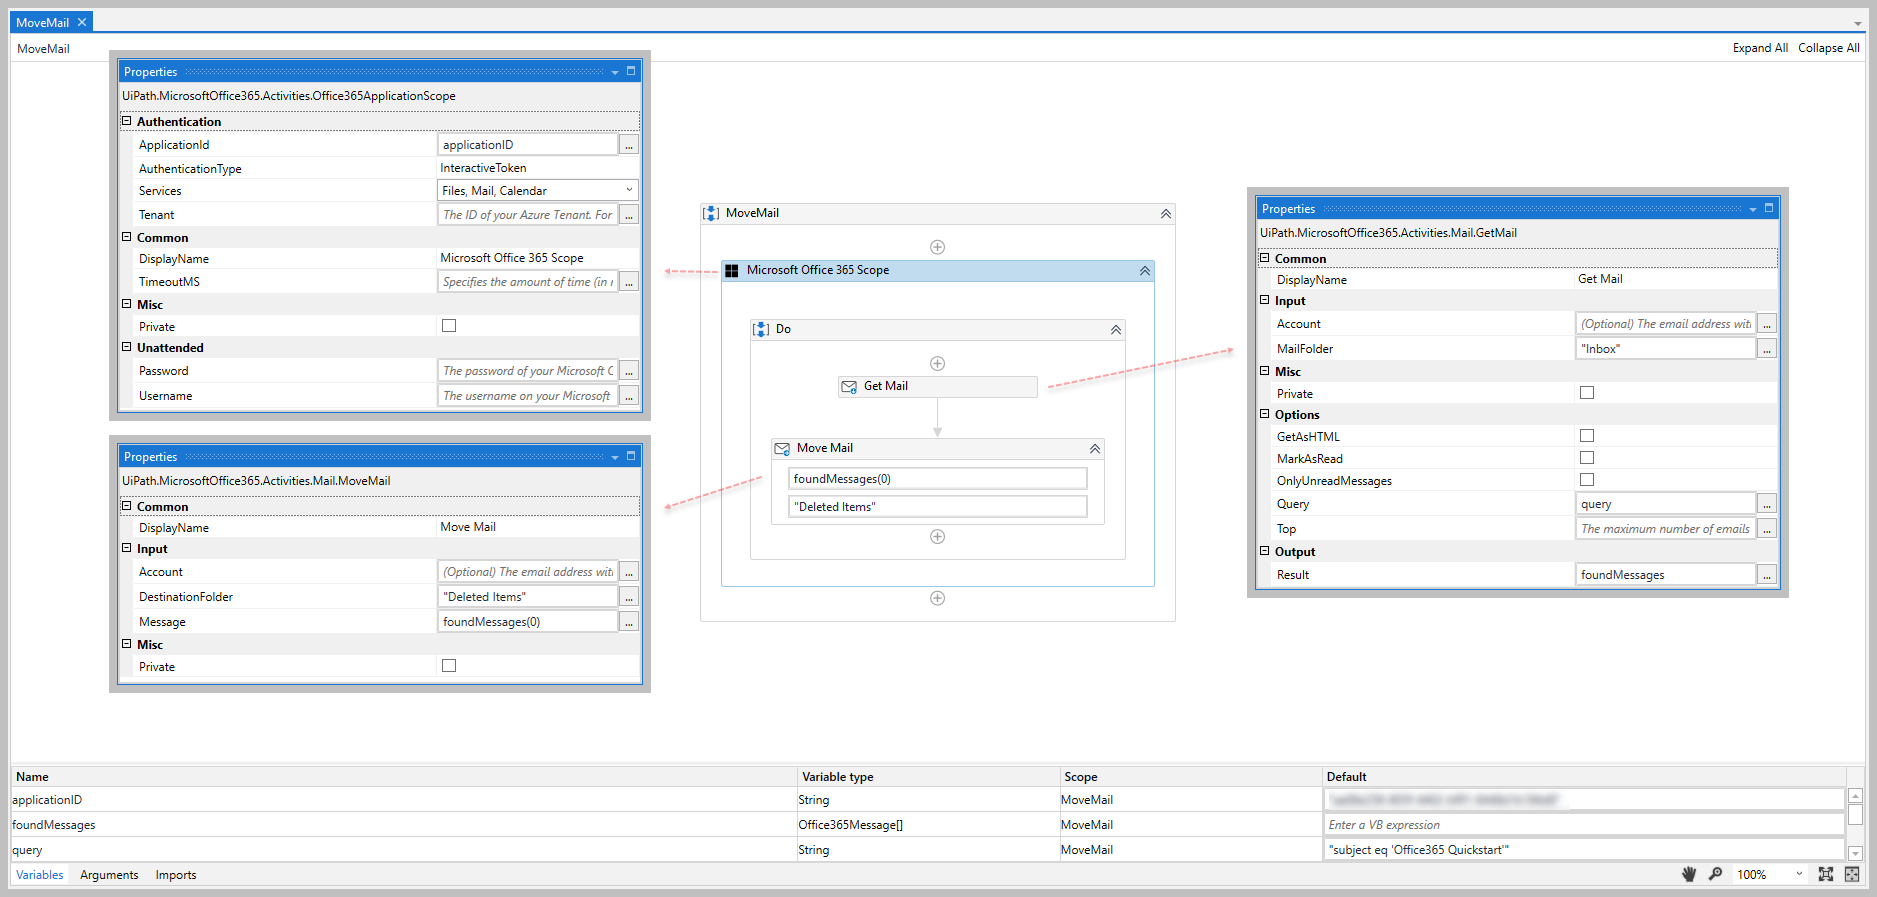Click the MoveMail sequence icon
This screenshot has height=897, width=1877.
711,213
